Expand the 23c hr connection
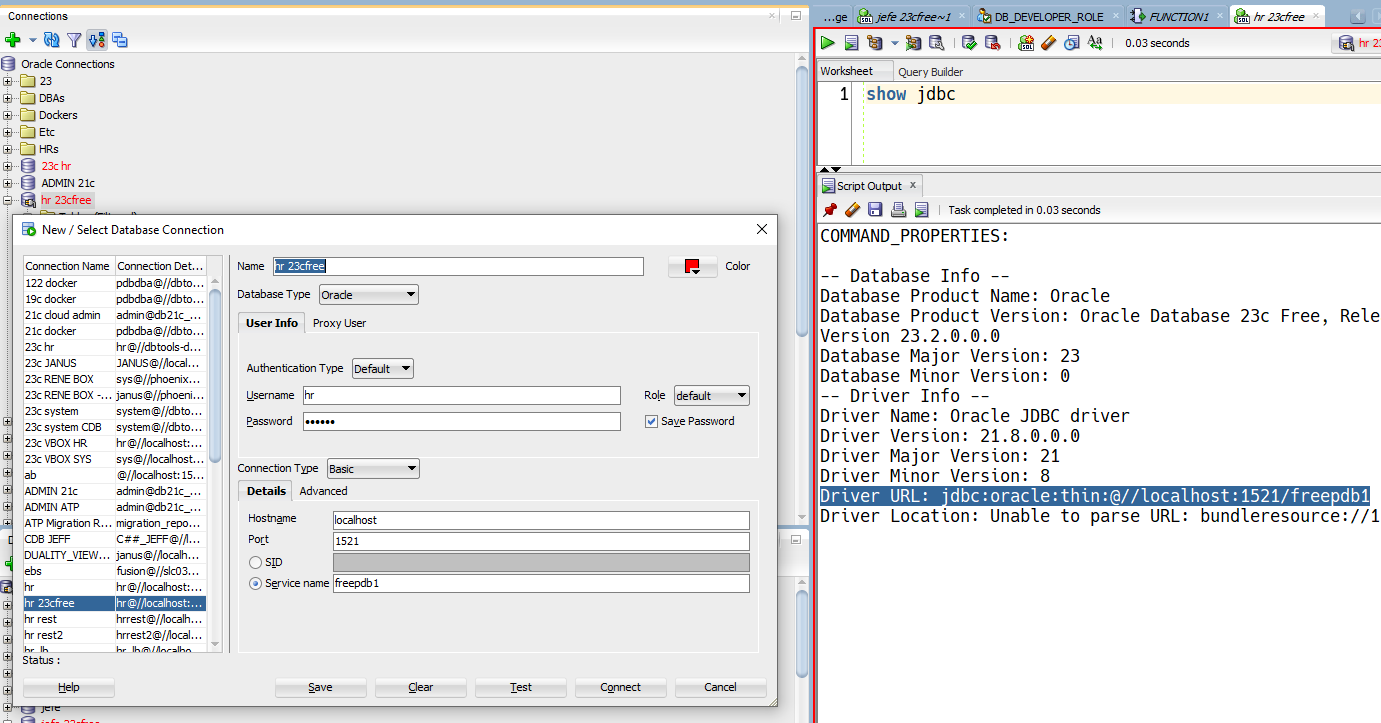The width and height of the screenshot is (1381, 723). [x=8, y=166]
